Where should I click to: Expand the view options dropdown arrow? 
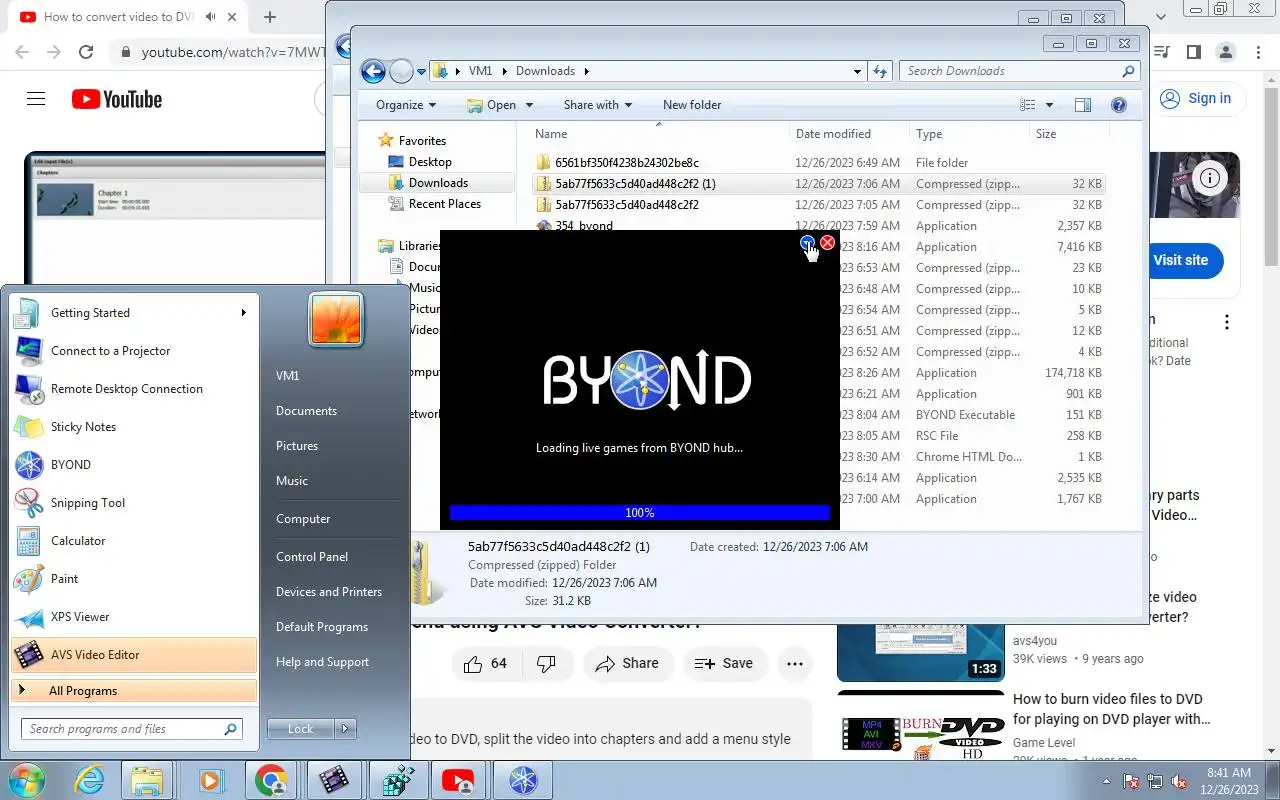point(1049,105)
